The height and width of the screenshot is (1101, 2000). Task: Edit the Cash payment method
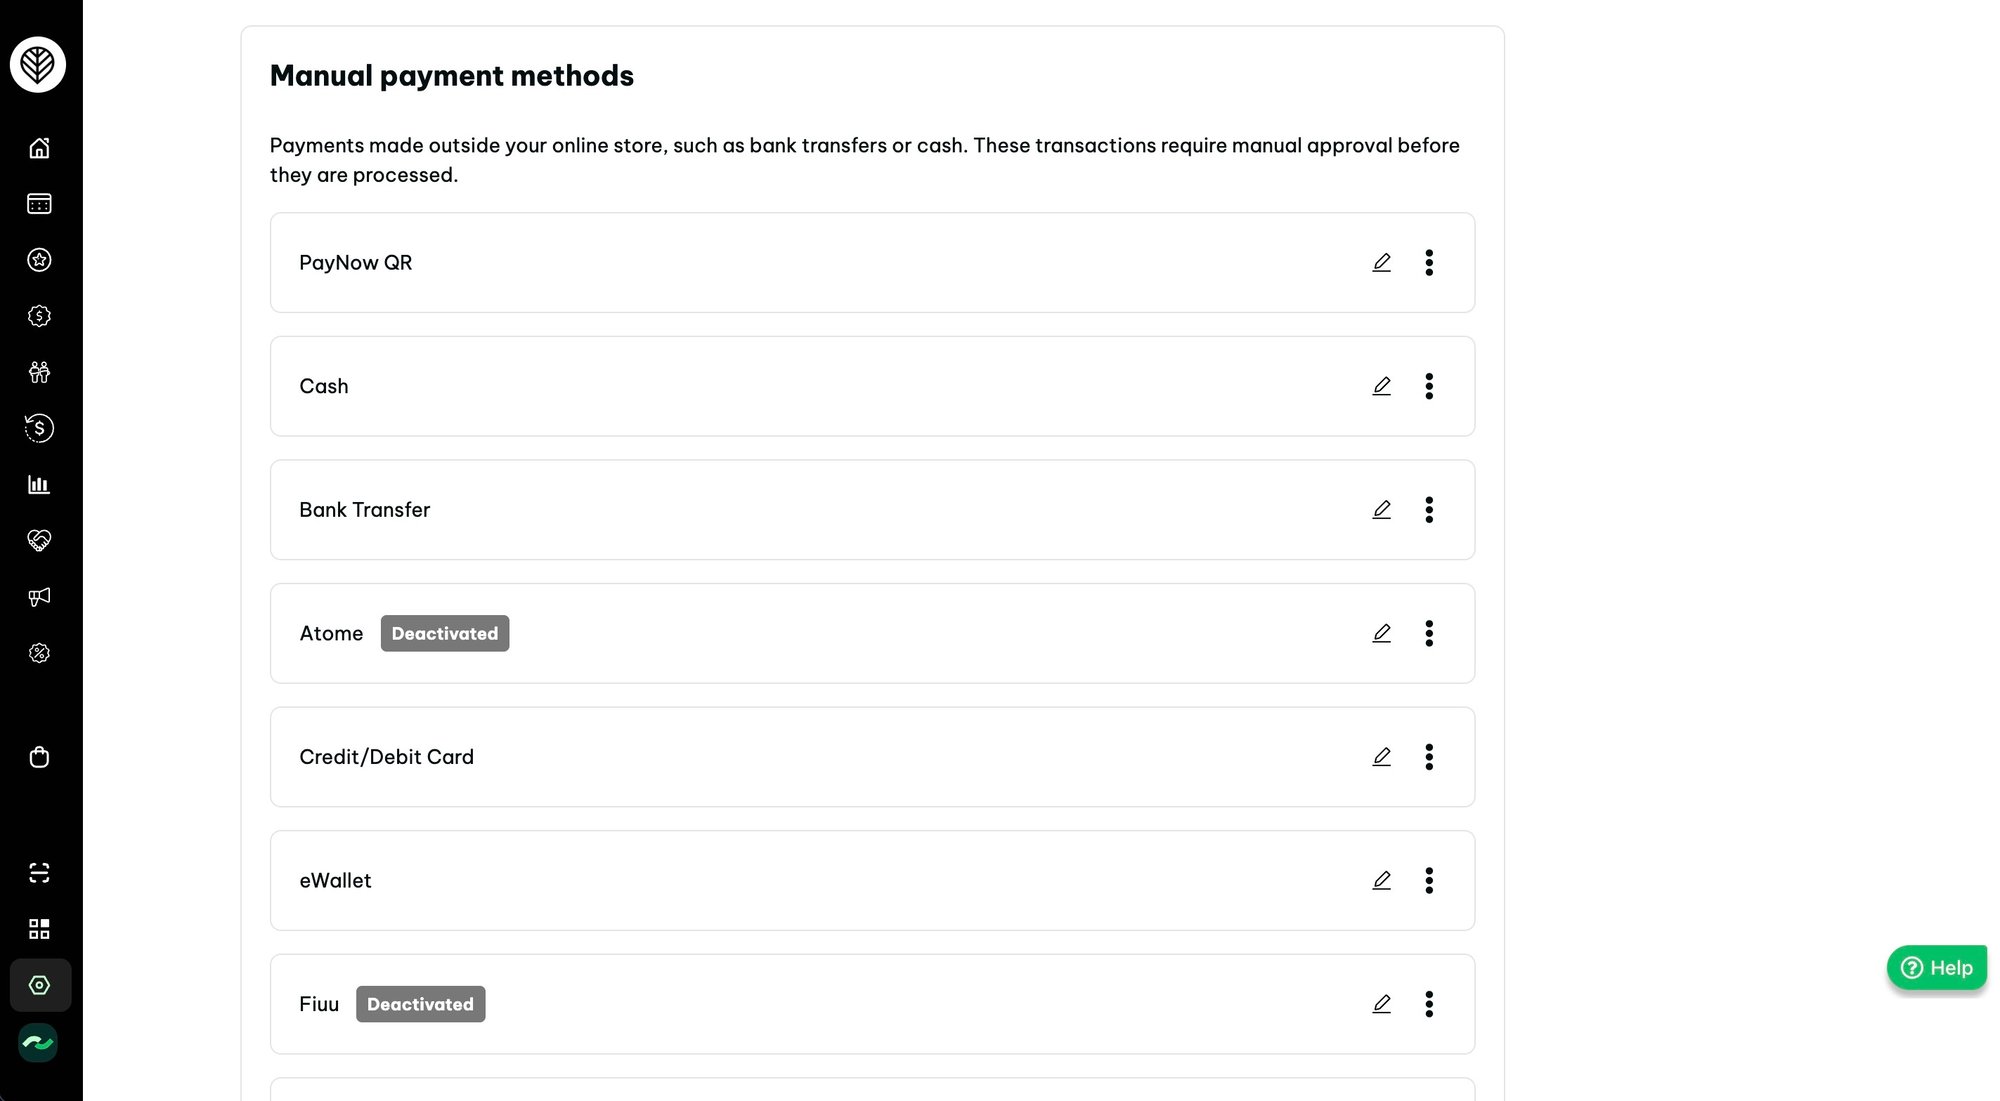click(1381, 386)
